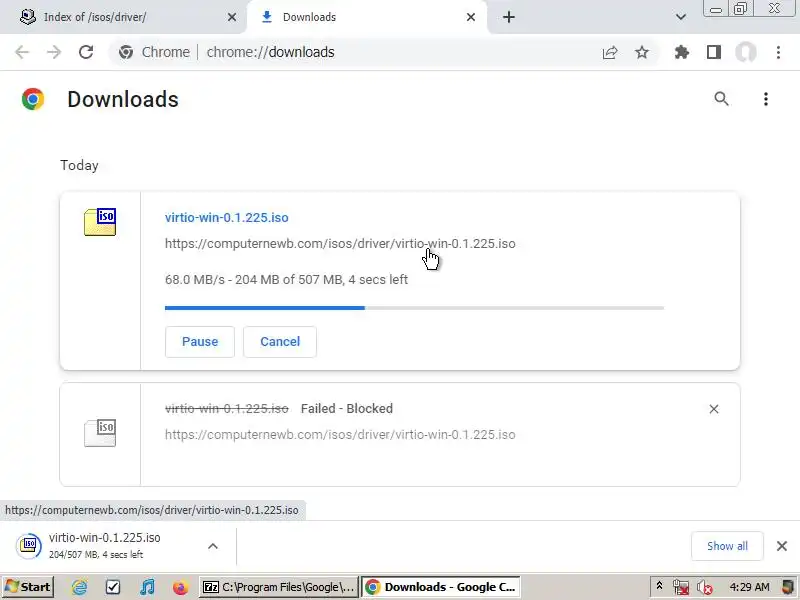Click the checkmark quick launch icon
The width and height of the screenshot is (800, 600).
pyautogui.click(x=113, y=587)
